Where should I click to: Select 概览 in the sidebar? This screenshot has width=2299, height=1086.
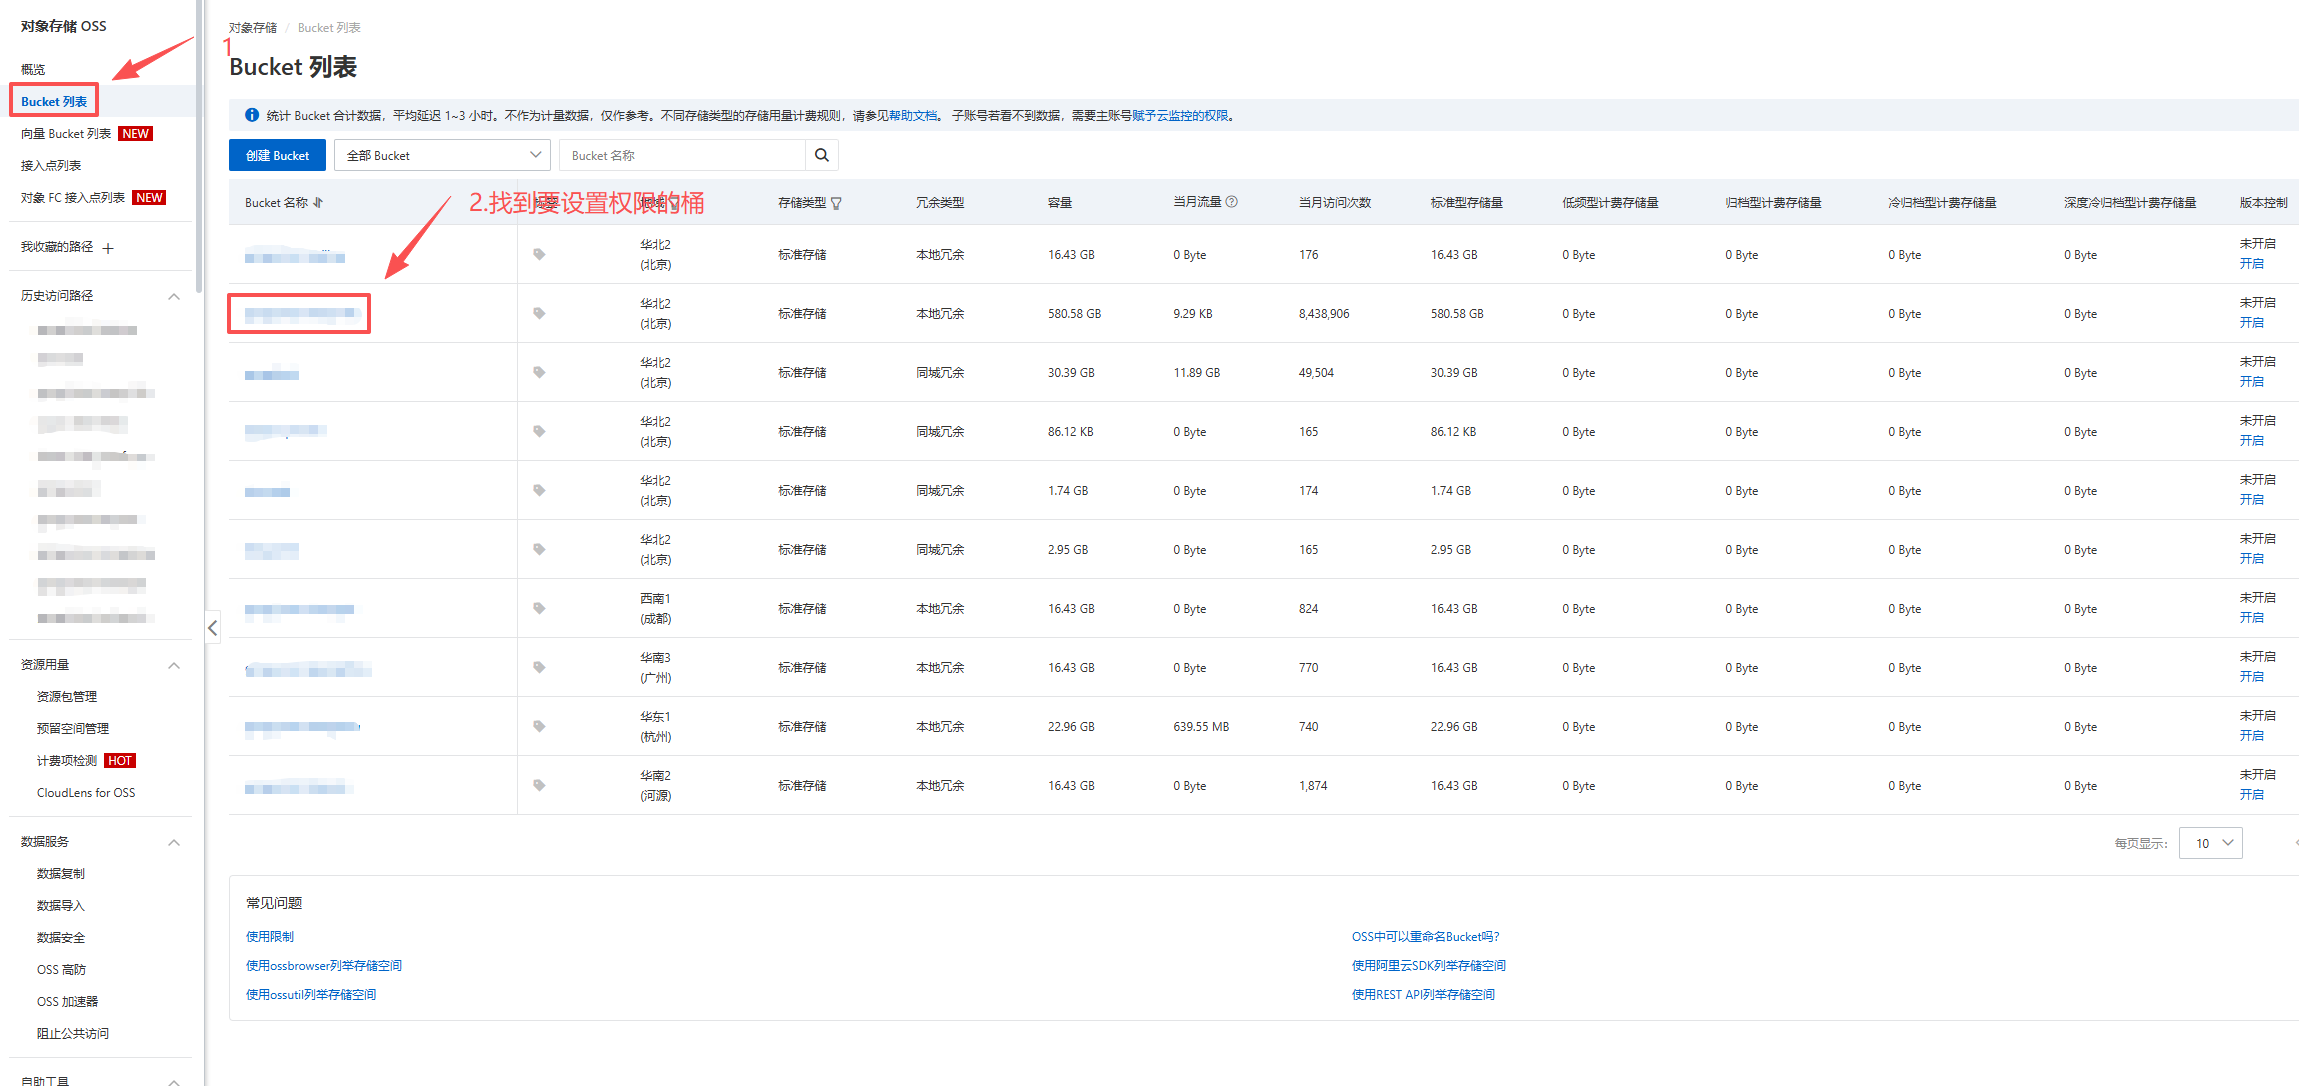point(33,69)
